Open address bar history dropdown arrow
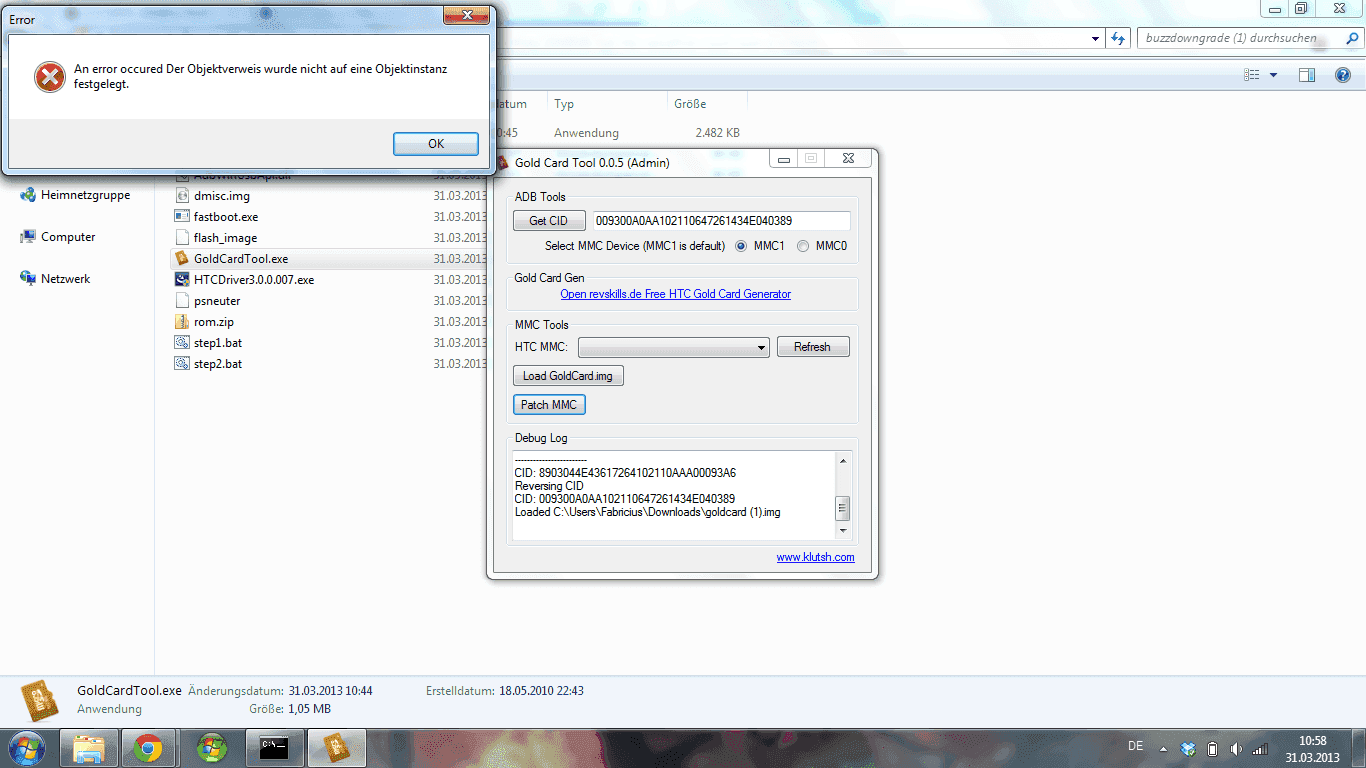Viewport: 1366px width, 768px height. 1096,39
